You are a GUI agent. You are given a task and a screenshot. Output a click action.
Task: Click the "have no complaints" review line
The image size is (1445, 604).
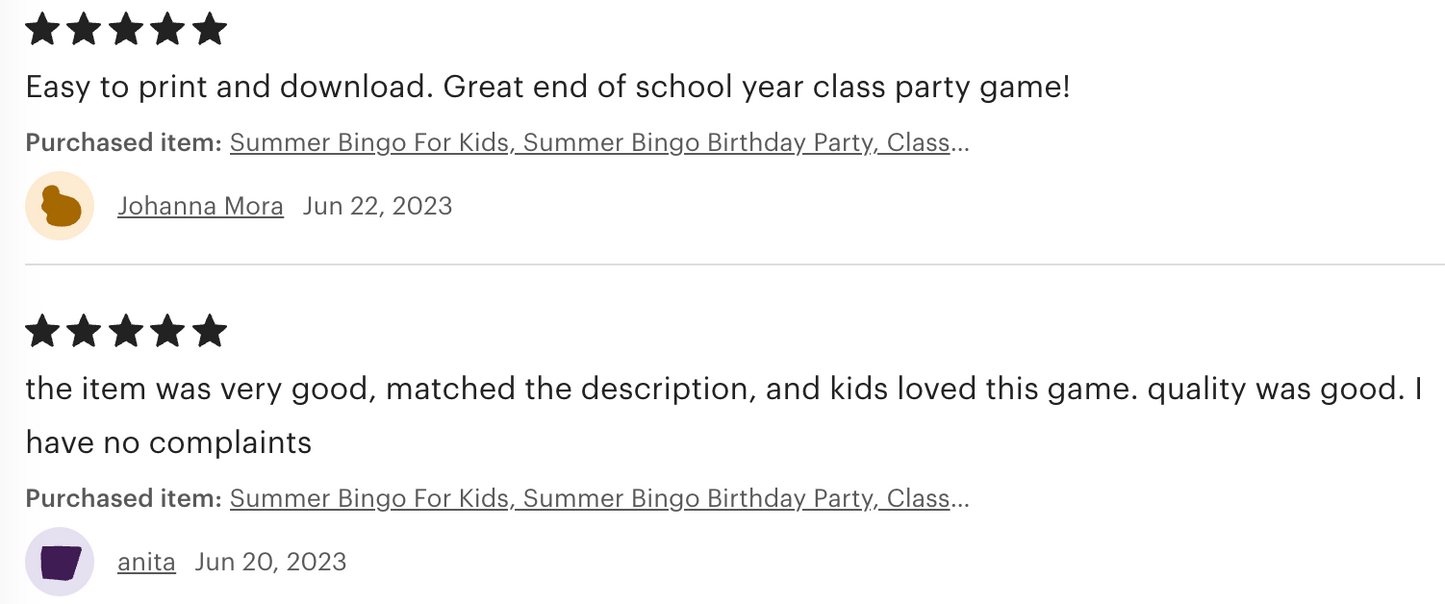169,442
